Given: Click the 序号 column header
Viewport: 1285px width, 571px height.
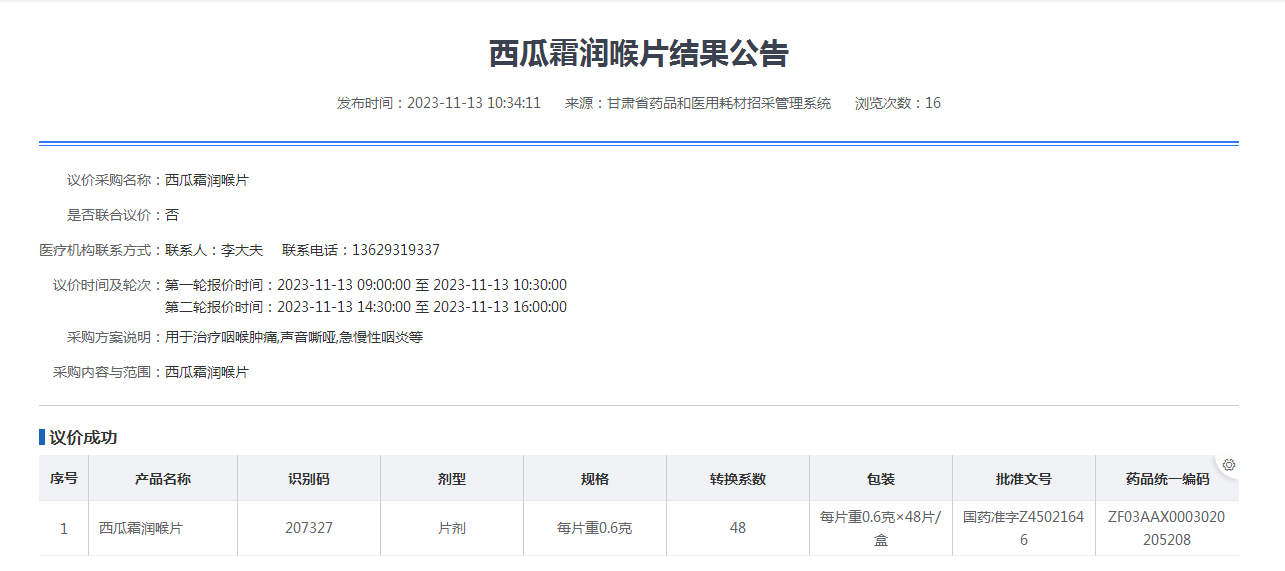Looking at the screenshot, I should pos(64,479).
